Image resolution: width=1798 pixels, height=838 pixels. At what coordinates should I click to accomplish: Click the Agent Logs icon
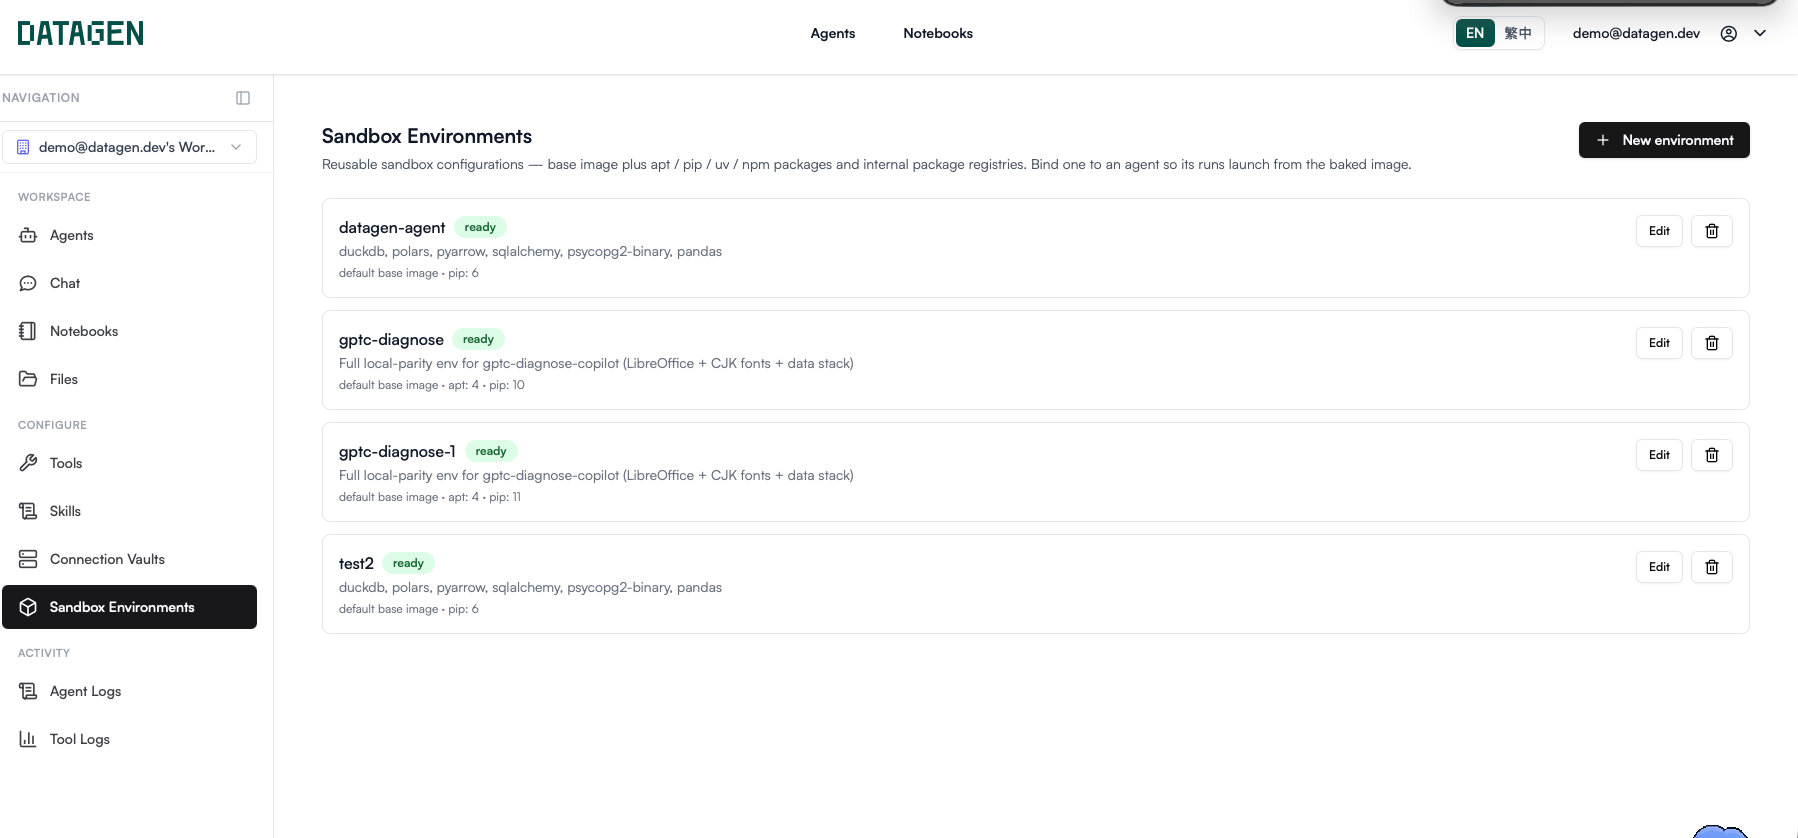tap(28, 691)
